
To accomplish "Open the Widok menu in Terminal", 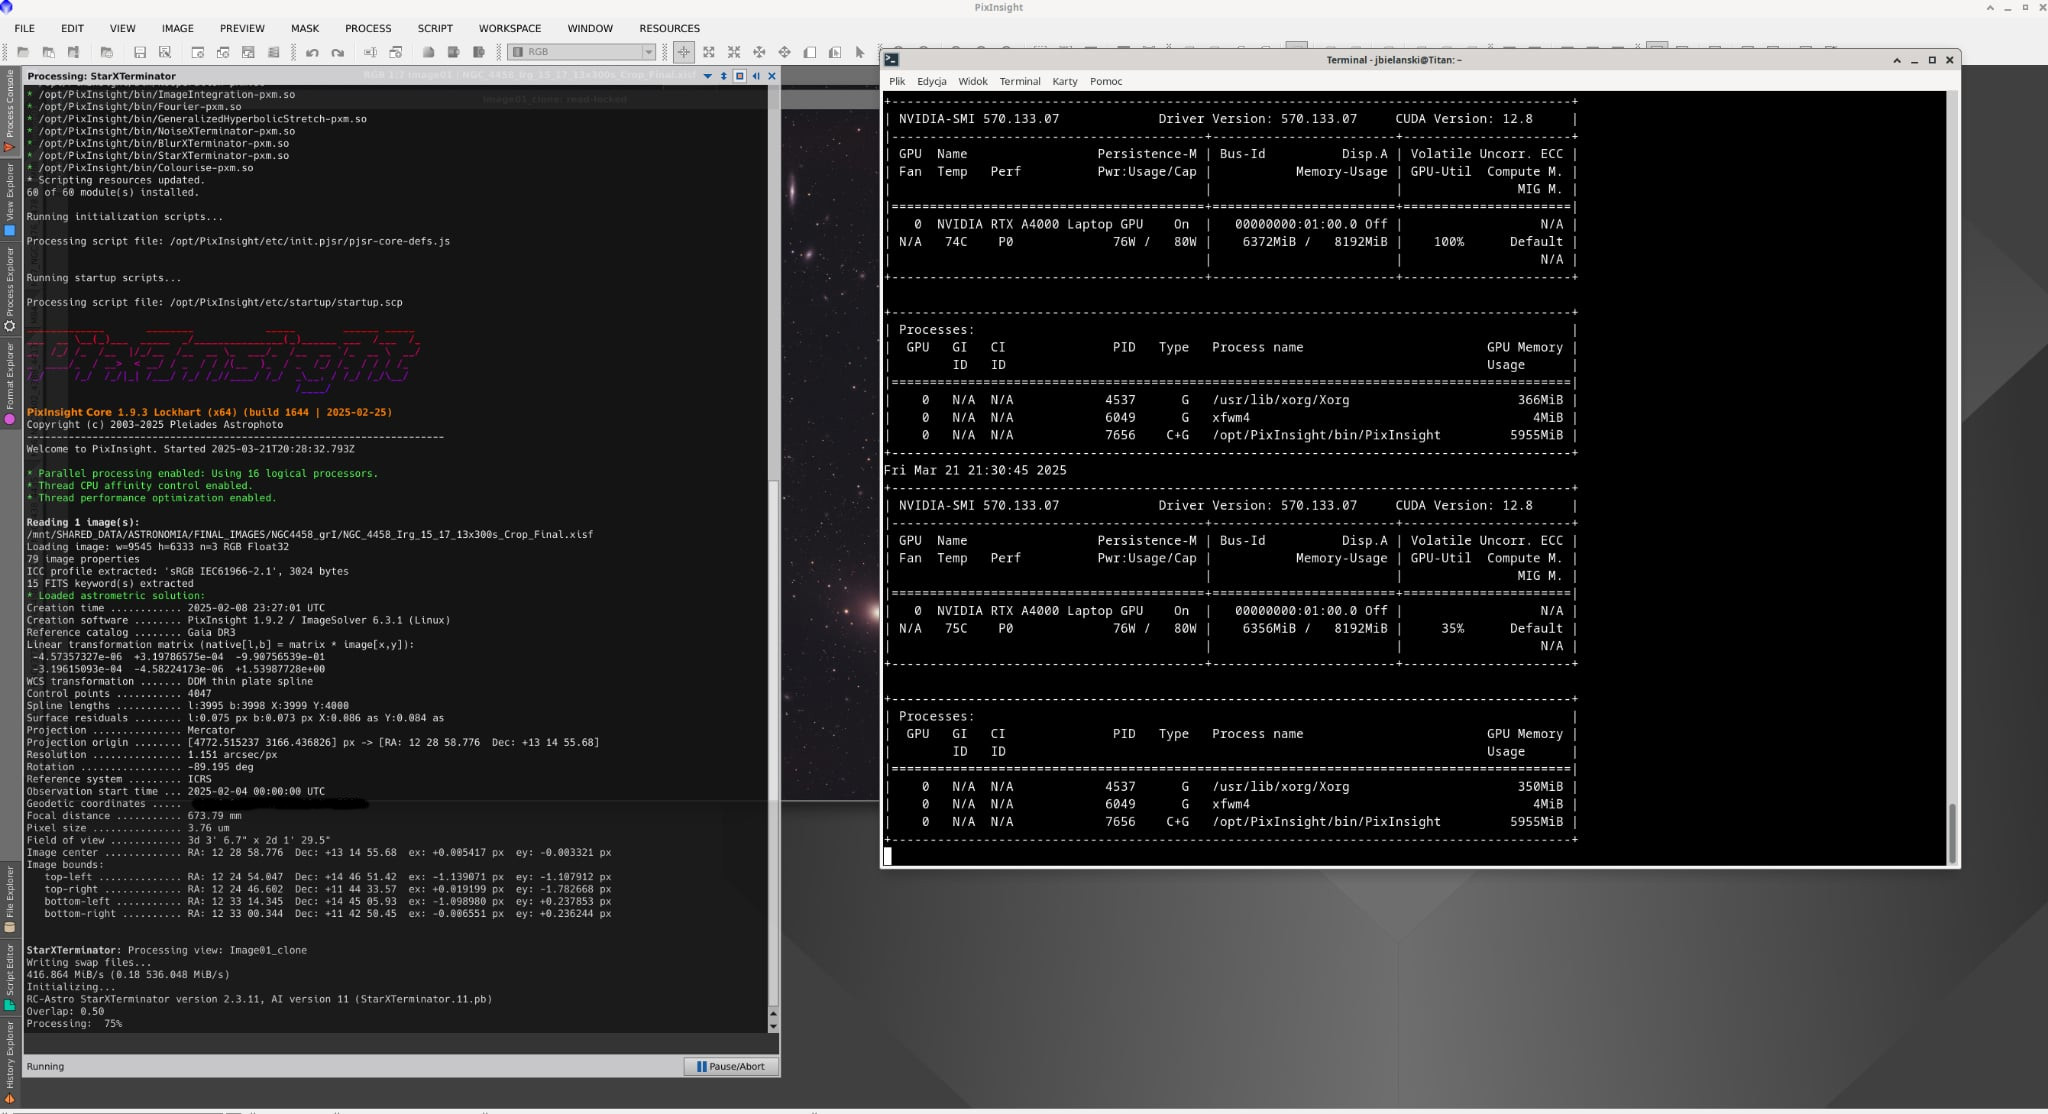I will click(x=972, y=82).
